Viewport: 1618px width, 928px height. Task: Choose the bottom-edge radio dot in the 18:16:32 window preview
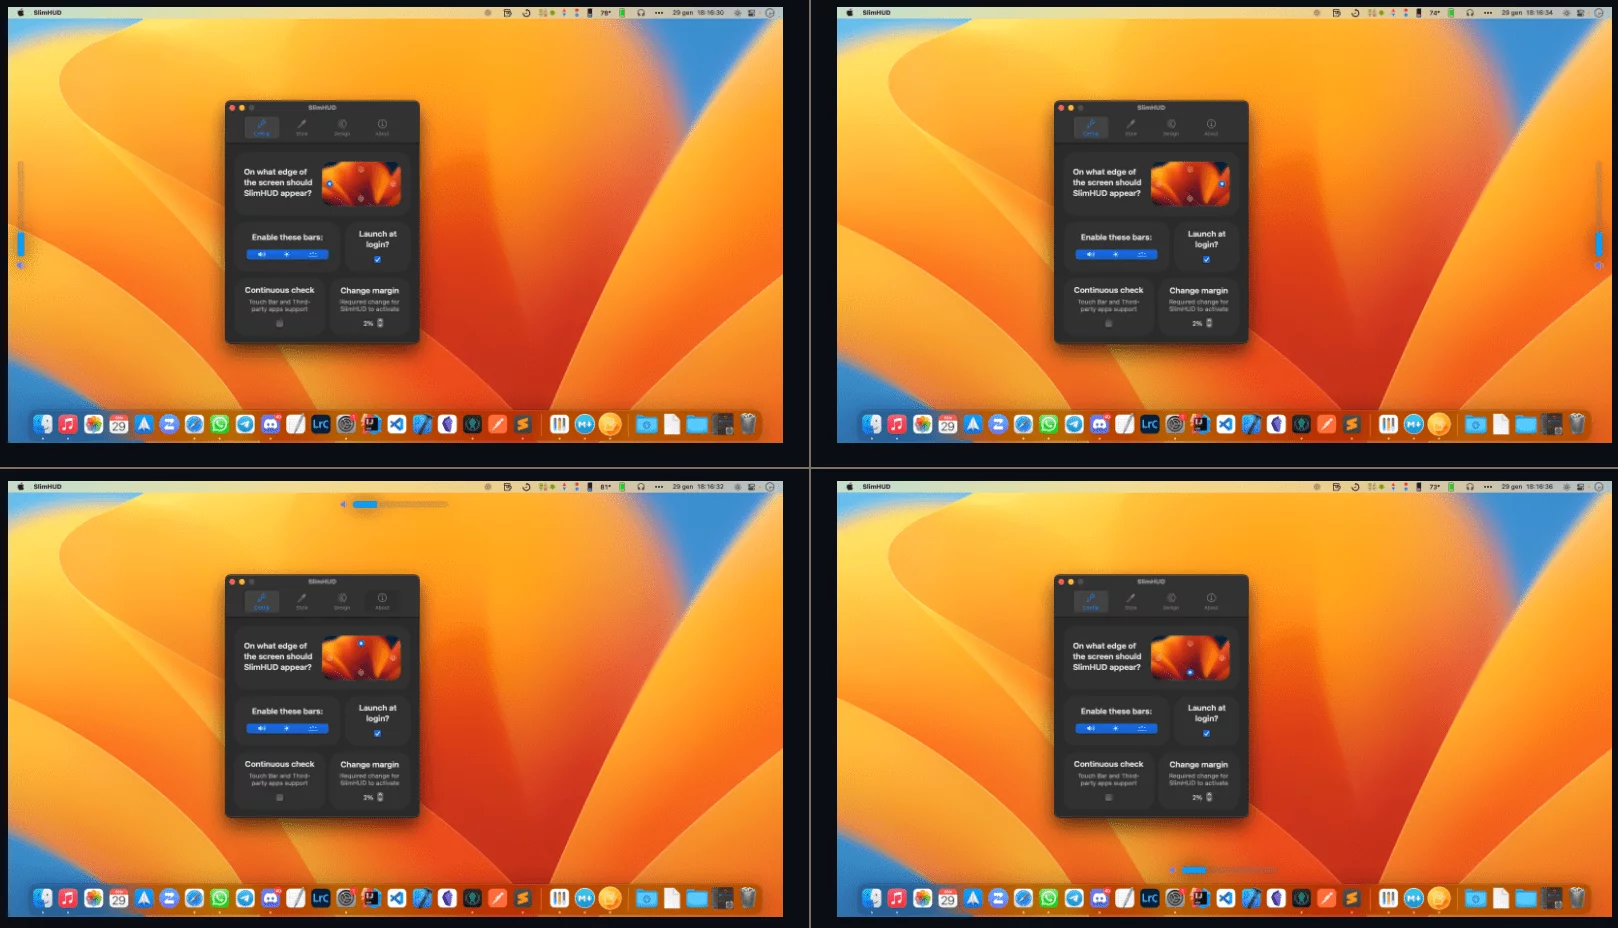361,673
